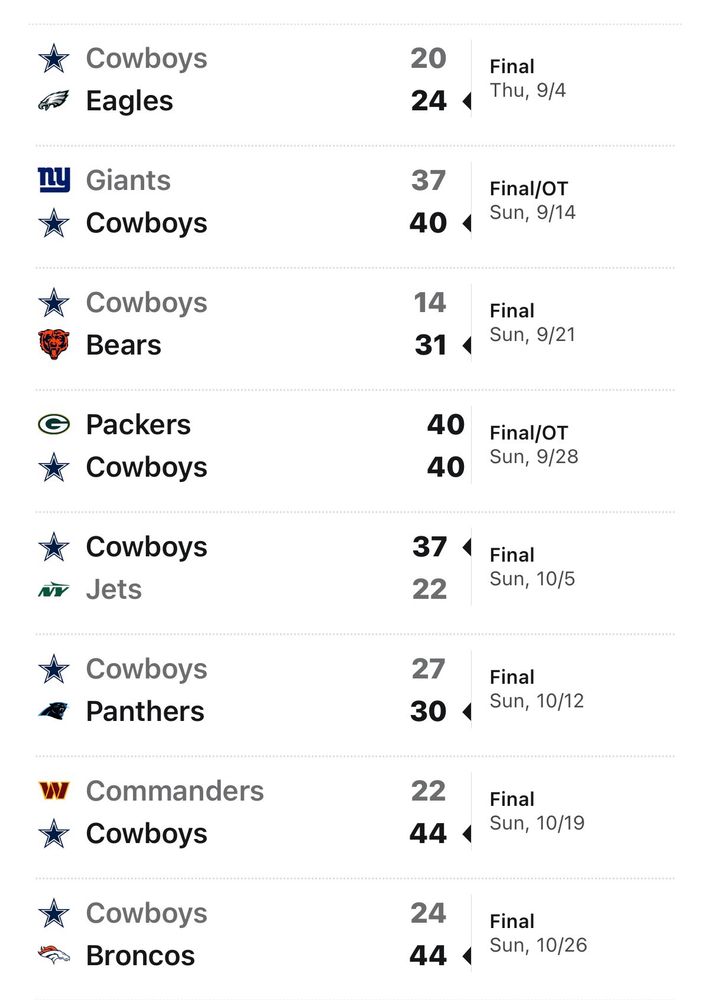Viewport: 712px width, 1000px height.
Task: Click the Sun, 10/26 game date
Action: point(538,945)
